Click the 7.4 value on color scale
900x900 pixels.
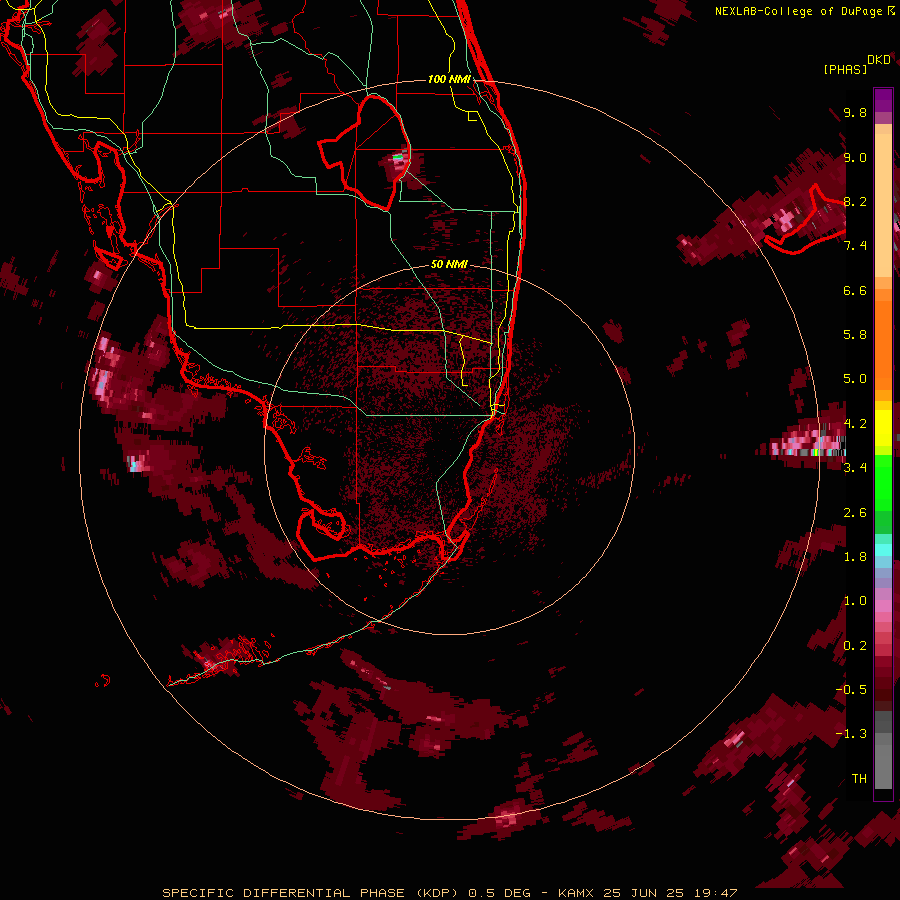855,246
